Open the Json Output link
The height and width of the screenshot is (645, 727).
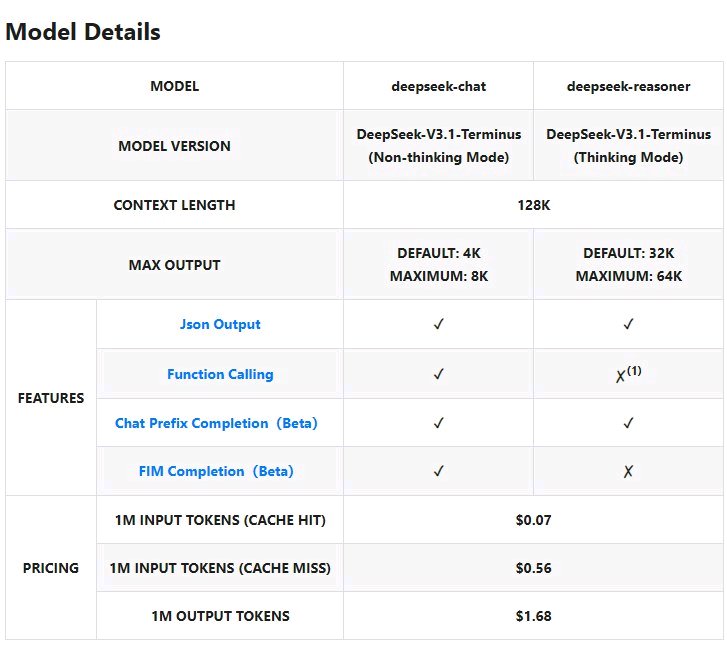220,325
